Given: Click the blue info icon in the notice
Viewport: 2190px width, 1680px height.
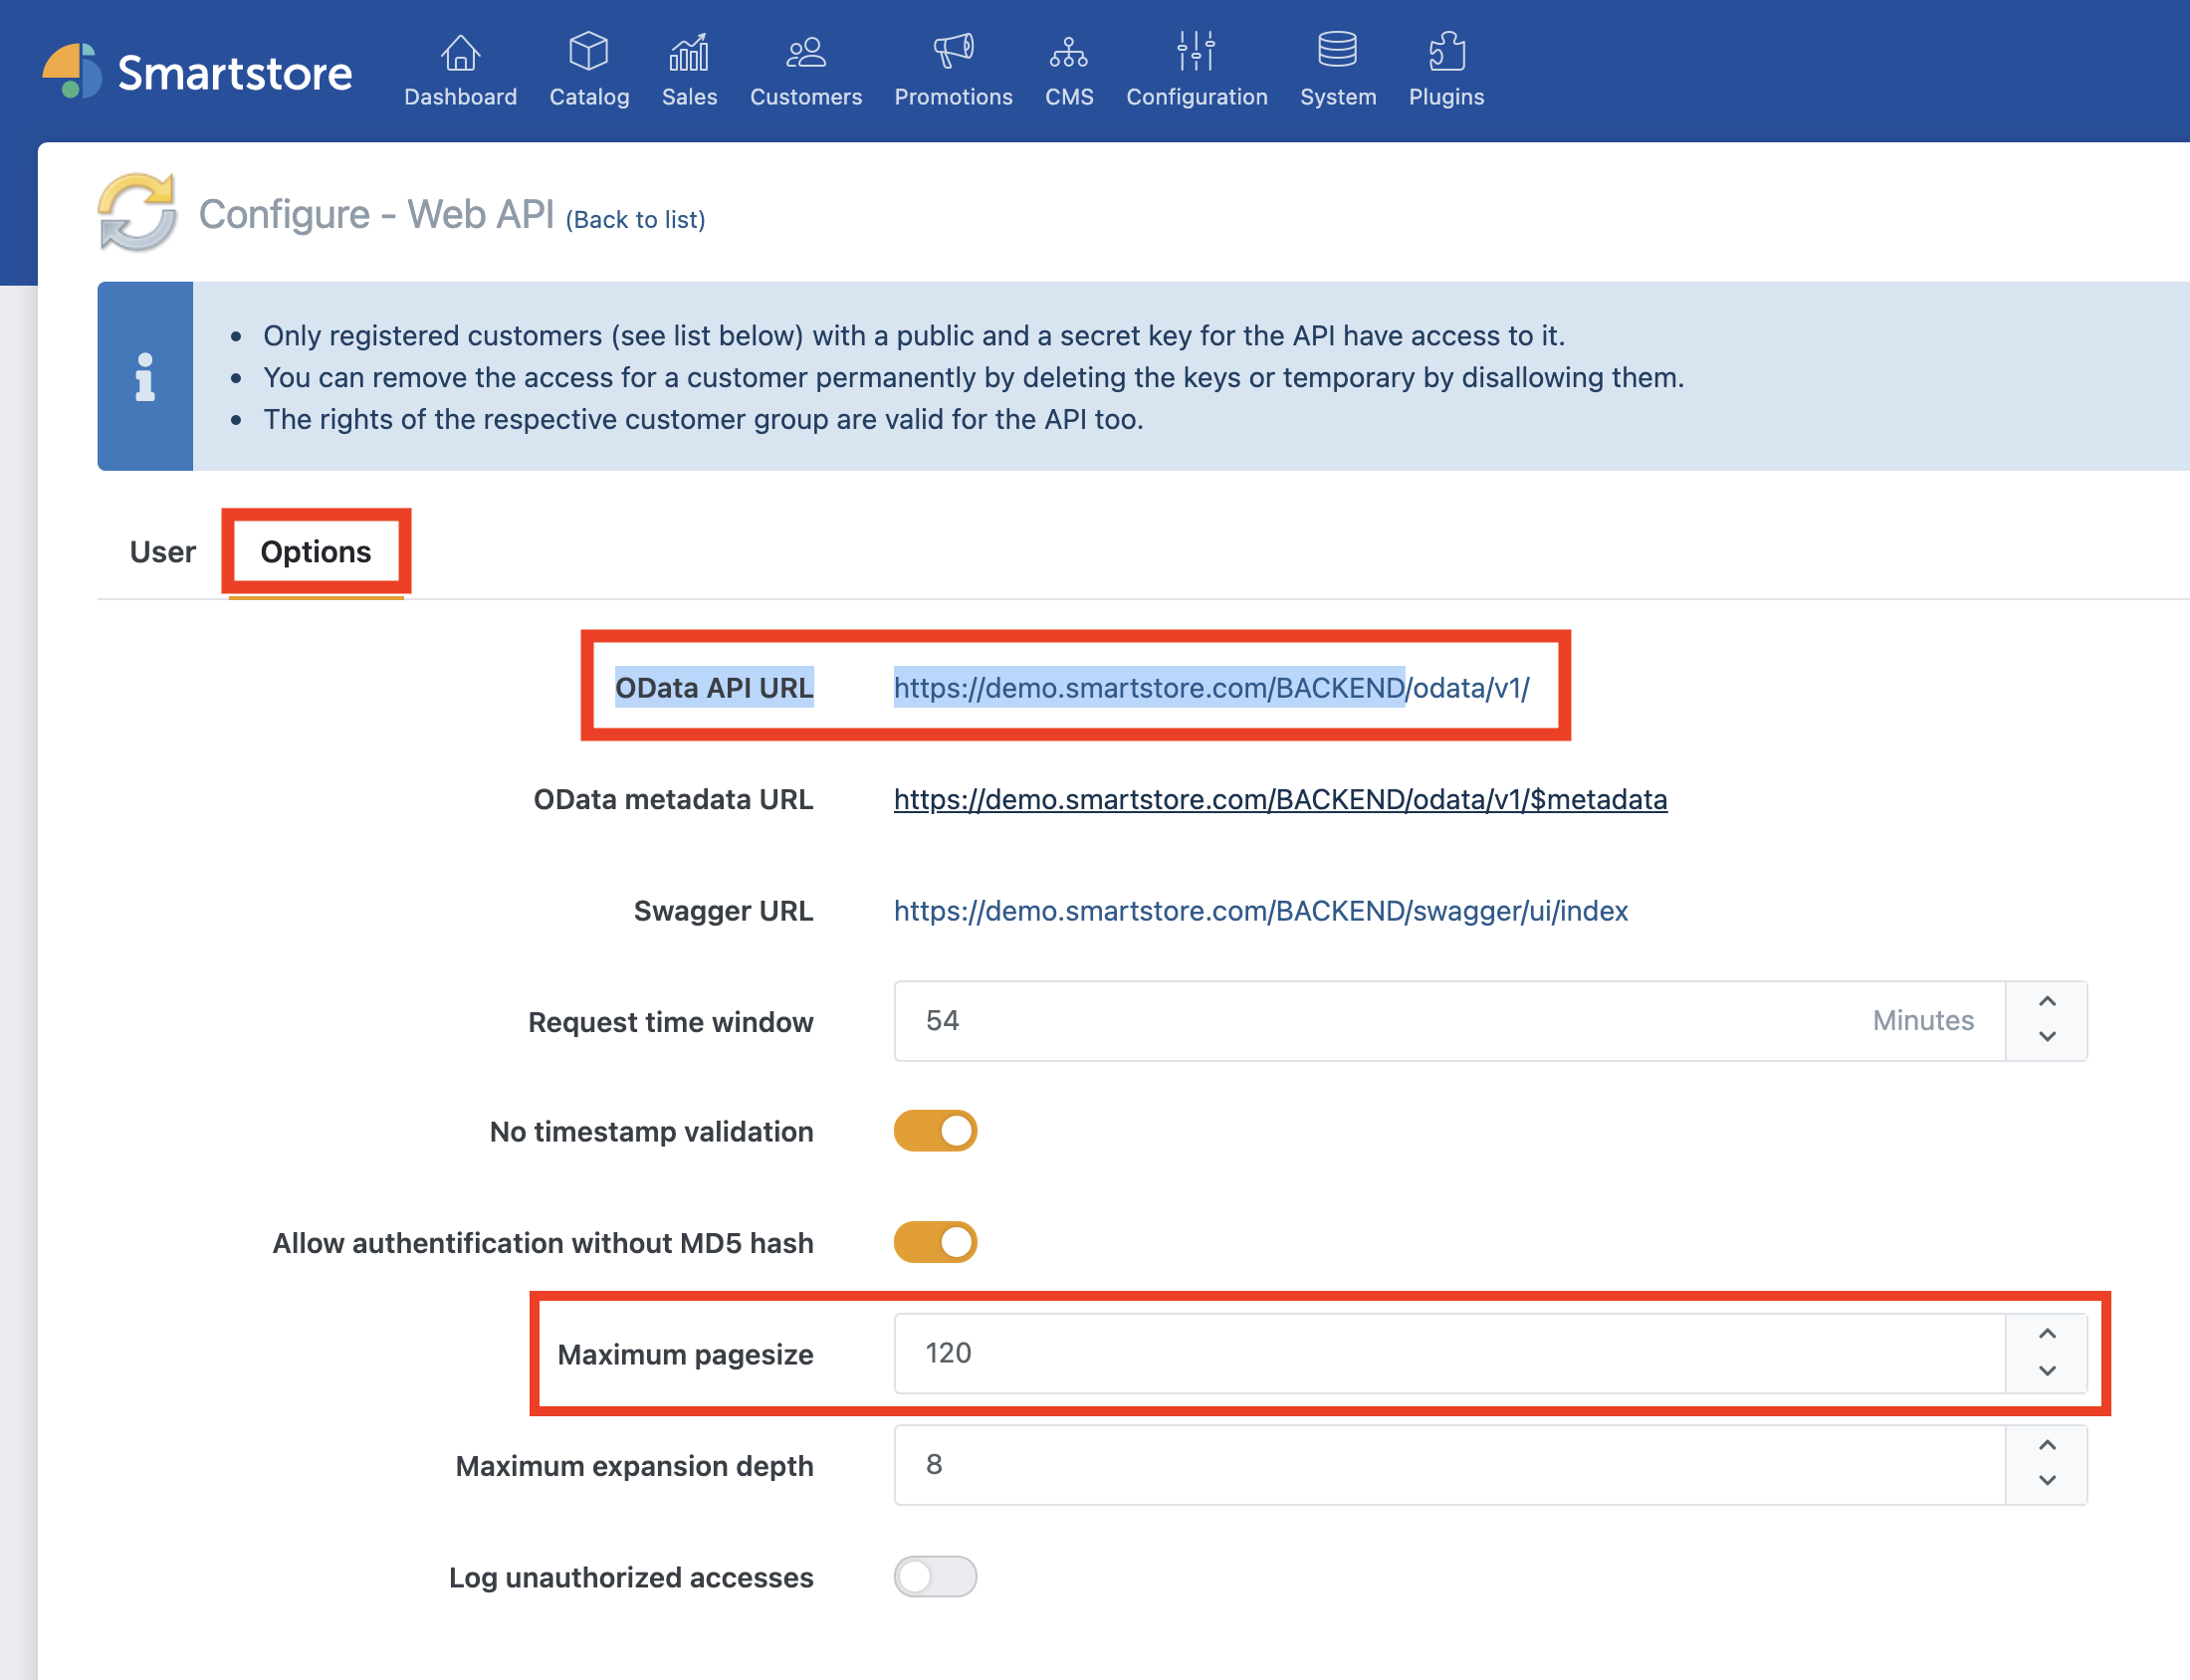Looking at the screenshot, I should click(145, 377).
